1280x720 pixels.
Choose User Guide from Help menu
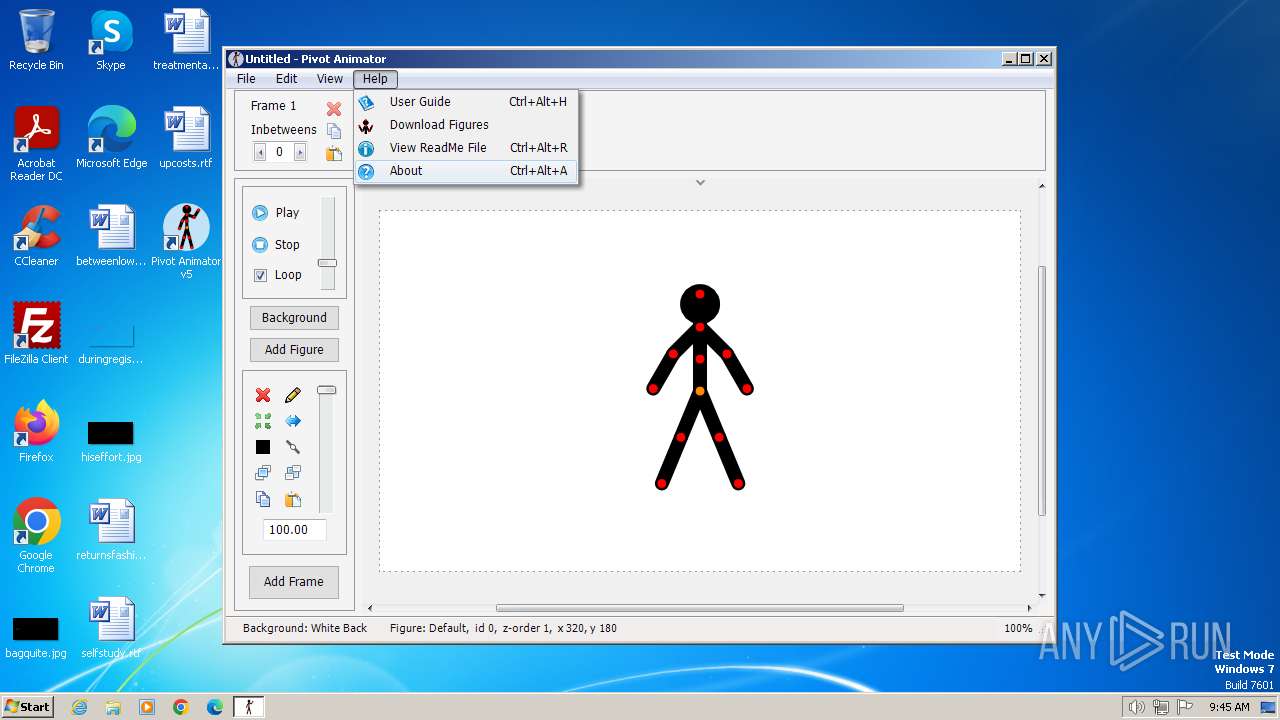click(465, 102)
